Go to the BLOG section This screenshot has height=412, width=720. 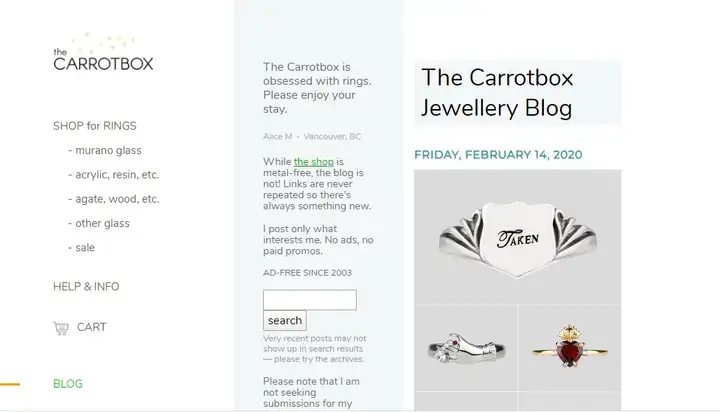(68, 384)
